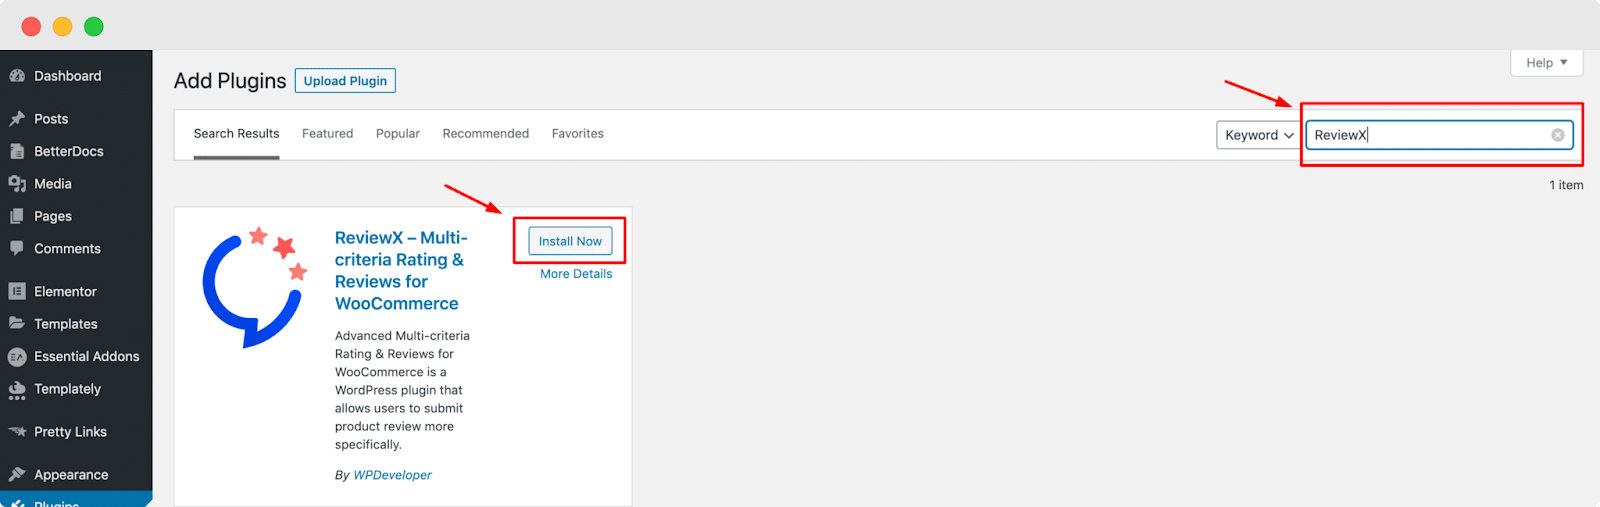Click the yellow minimize window button
This screenshot has width=1600, height=507.
[63, 26]
